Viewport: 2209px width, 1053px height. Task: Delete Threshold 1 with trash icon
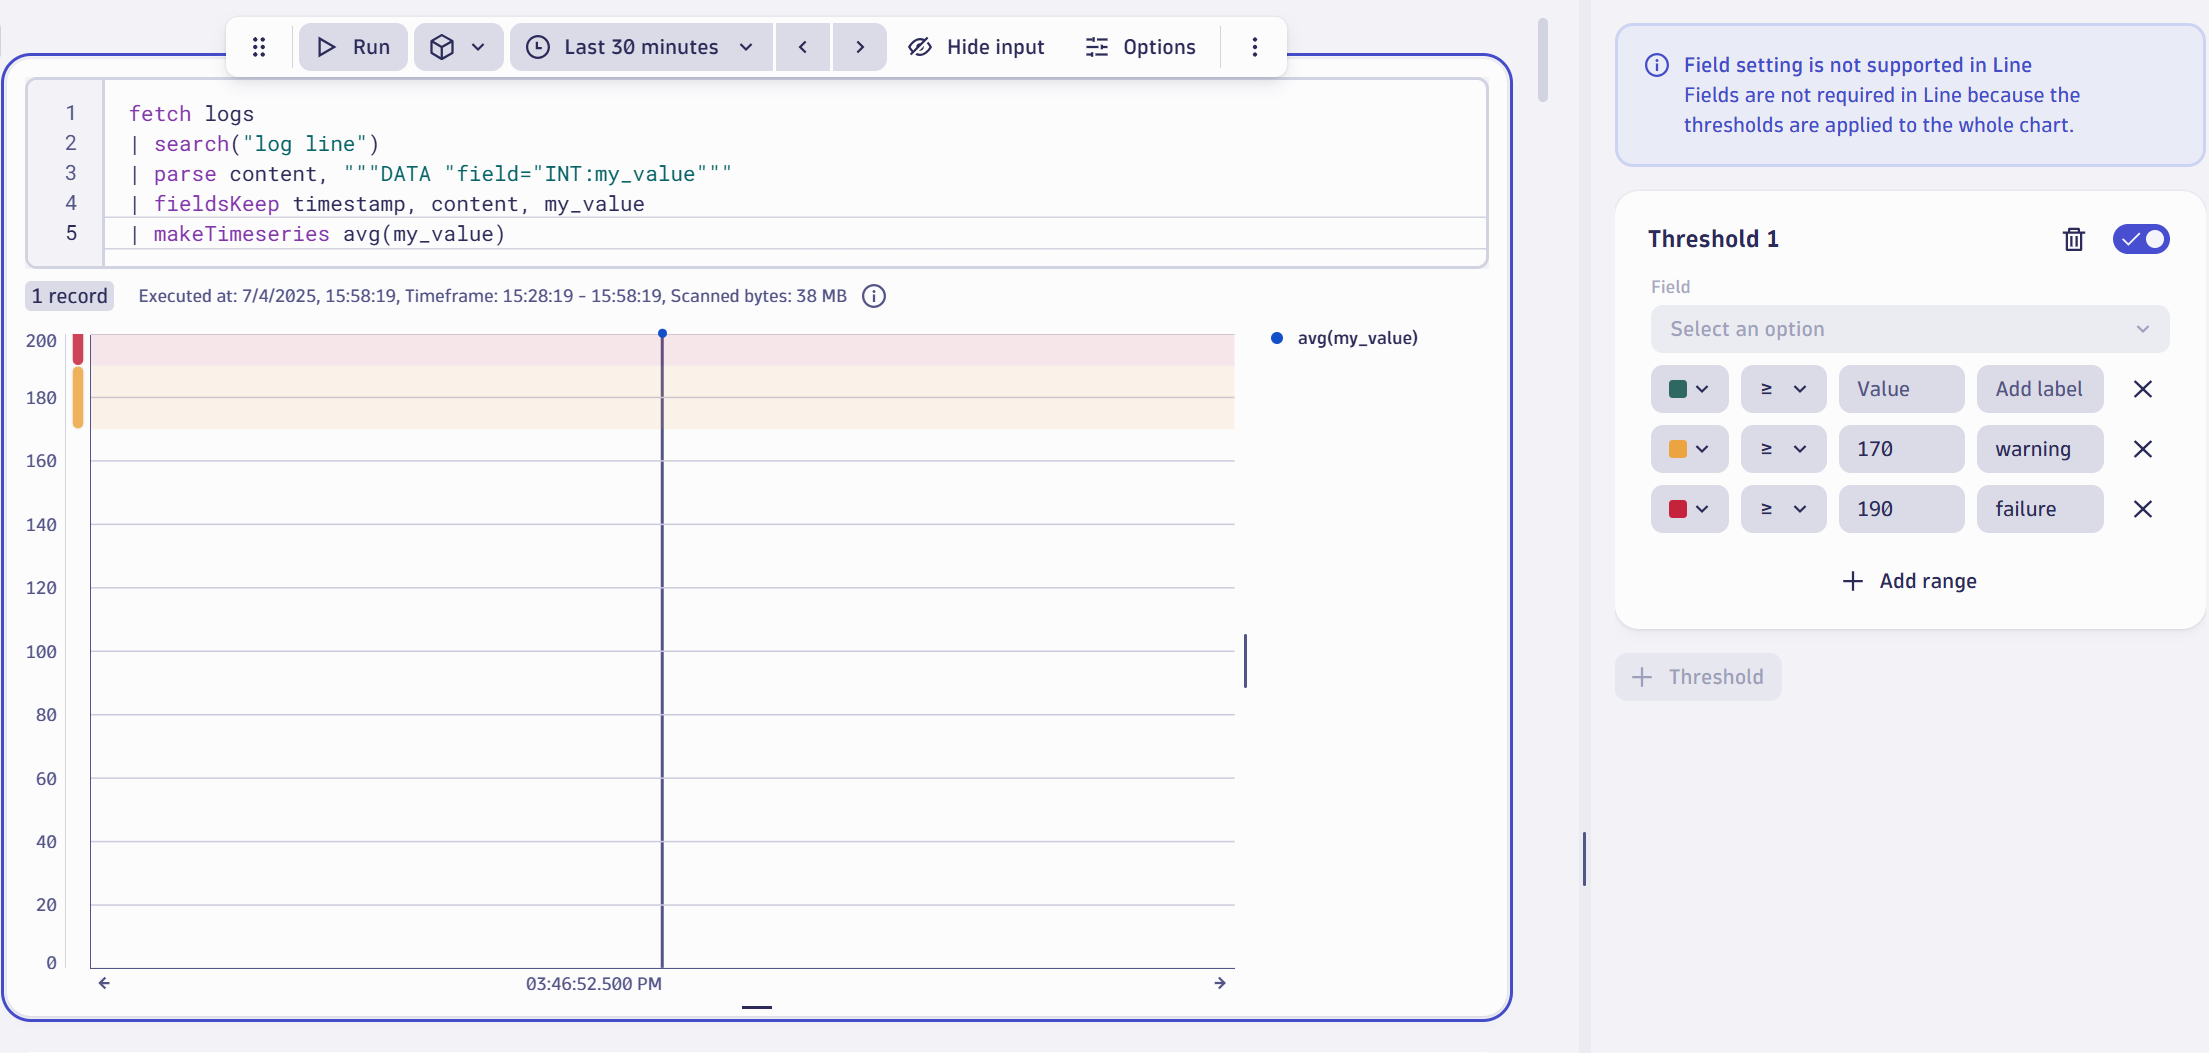coord(2074,239)
